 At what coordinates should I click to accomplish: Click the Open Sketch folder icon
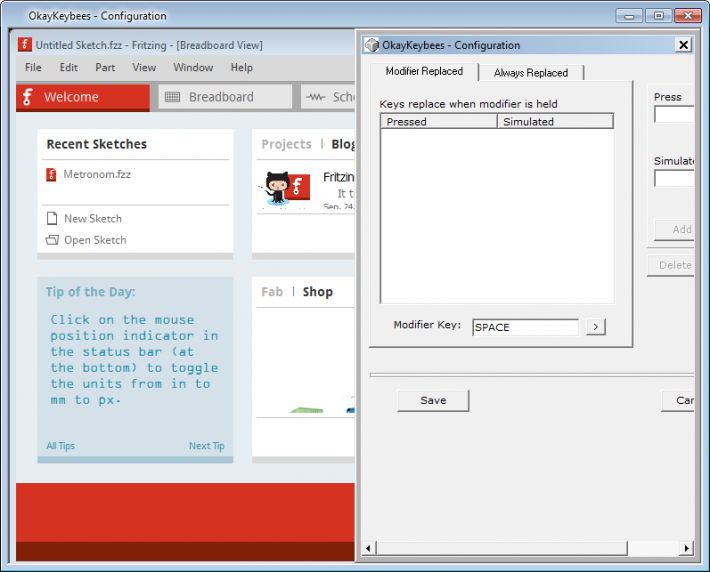52,240
